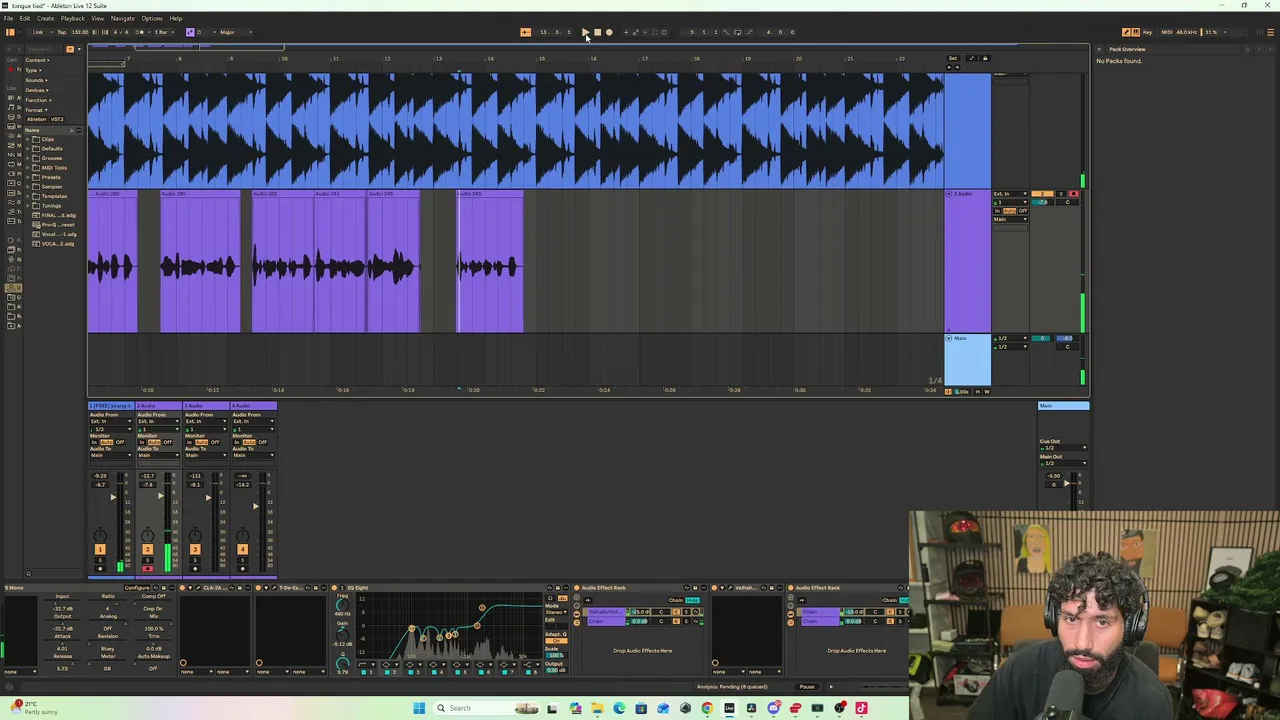Screen dimensions: 1280x720
Task: Set mixer track 3 monitor to Off
Action: tap(215, 442)
